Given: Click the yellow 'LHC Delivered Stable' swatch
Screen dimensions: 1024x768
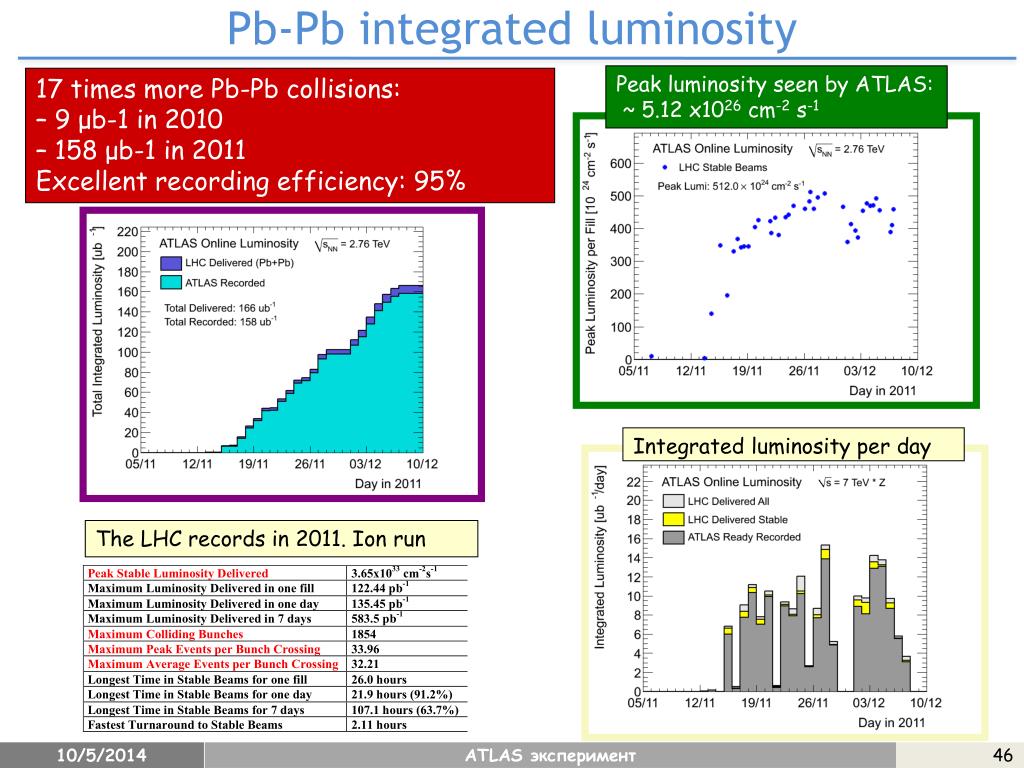Looking at the screenshot, I should (x=673, y=519).
